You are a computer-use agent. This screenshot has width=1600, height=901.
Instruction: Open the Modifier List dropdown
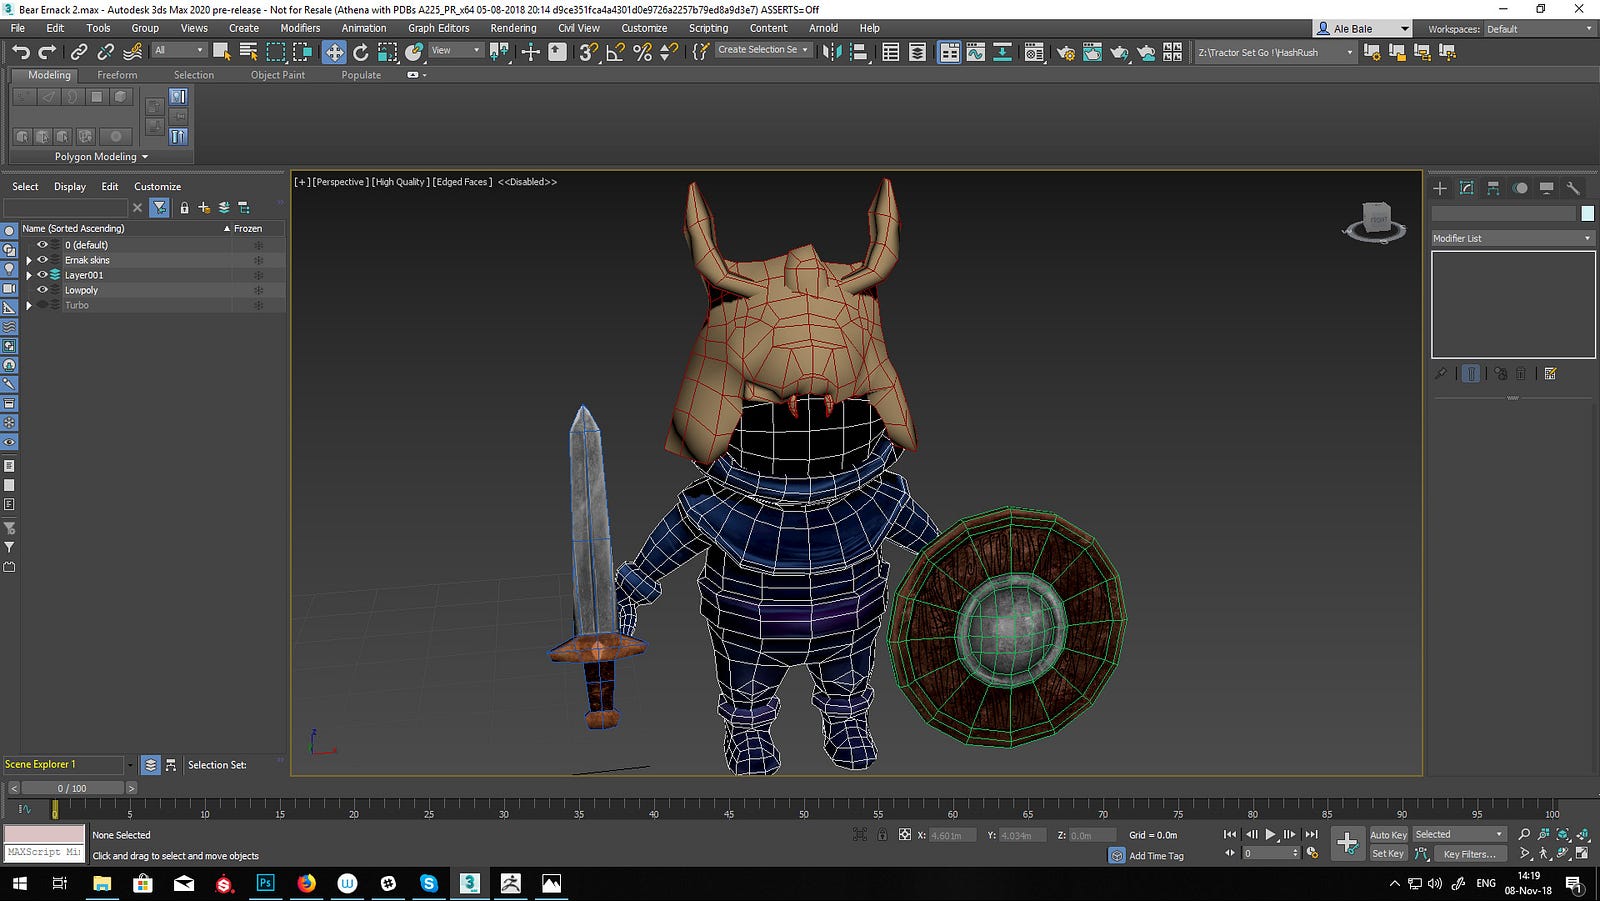[x=1512, y=238]
